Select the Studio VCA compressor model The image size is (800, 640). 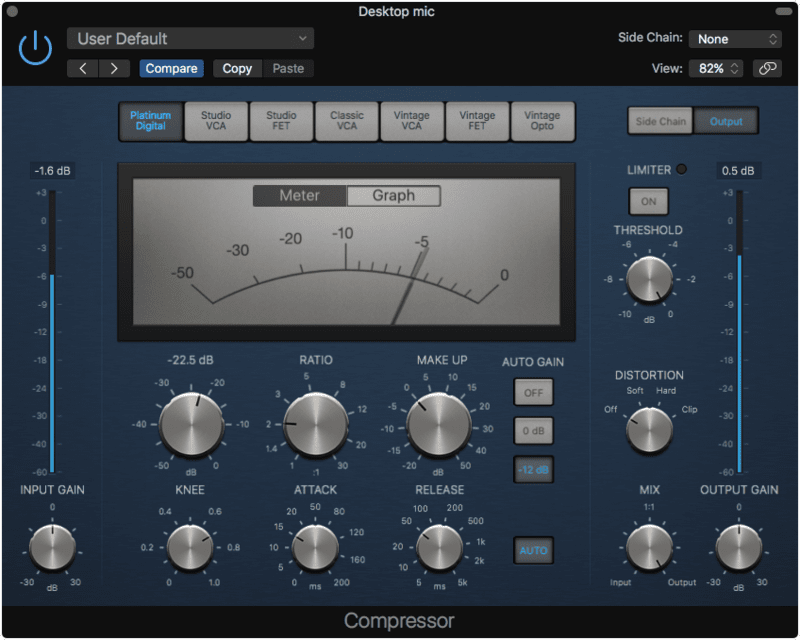(217, 121)
